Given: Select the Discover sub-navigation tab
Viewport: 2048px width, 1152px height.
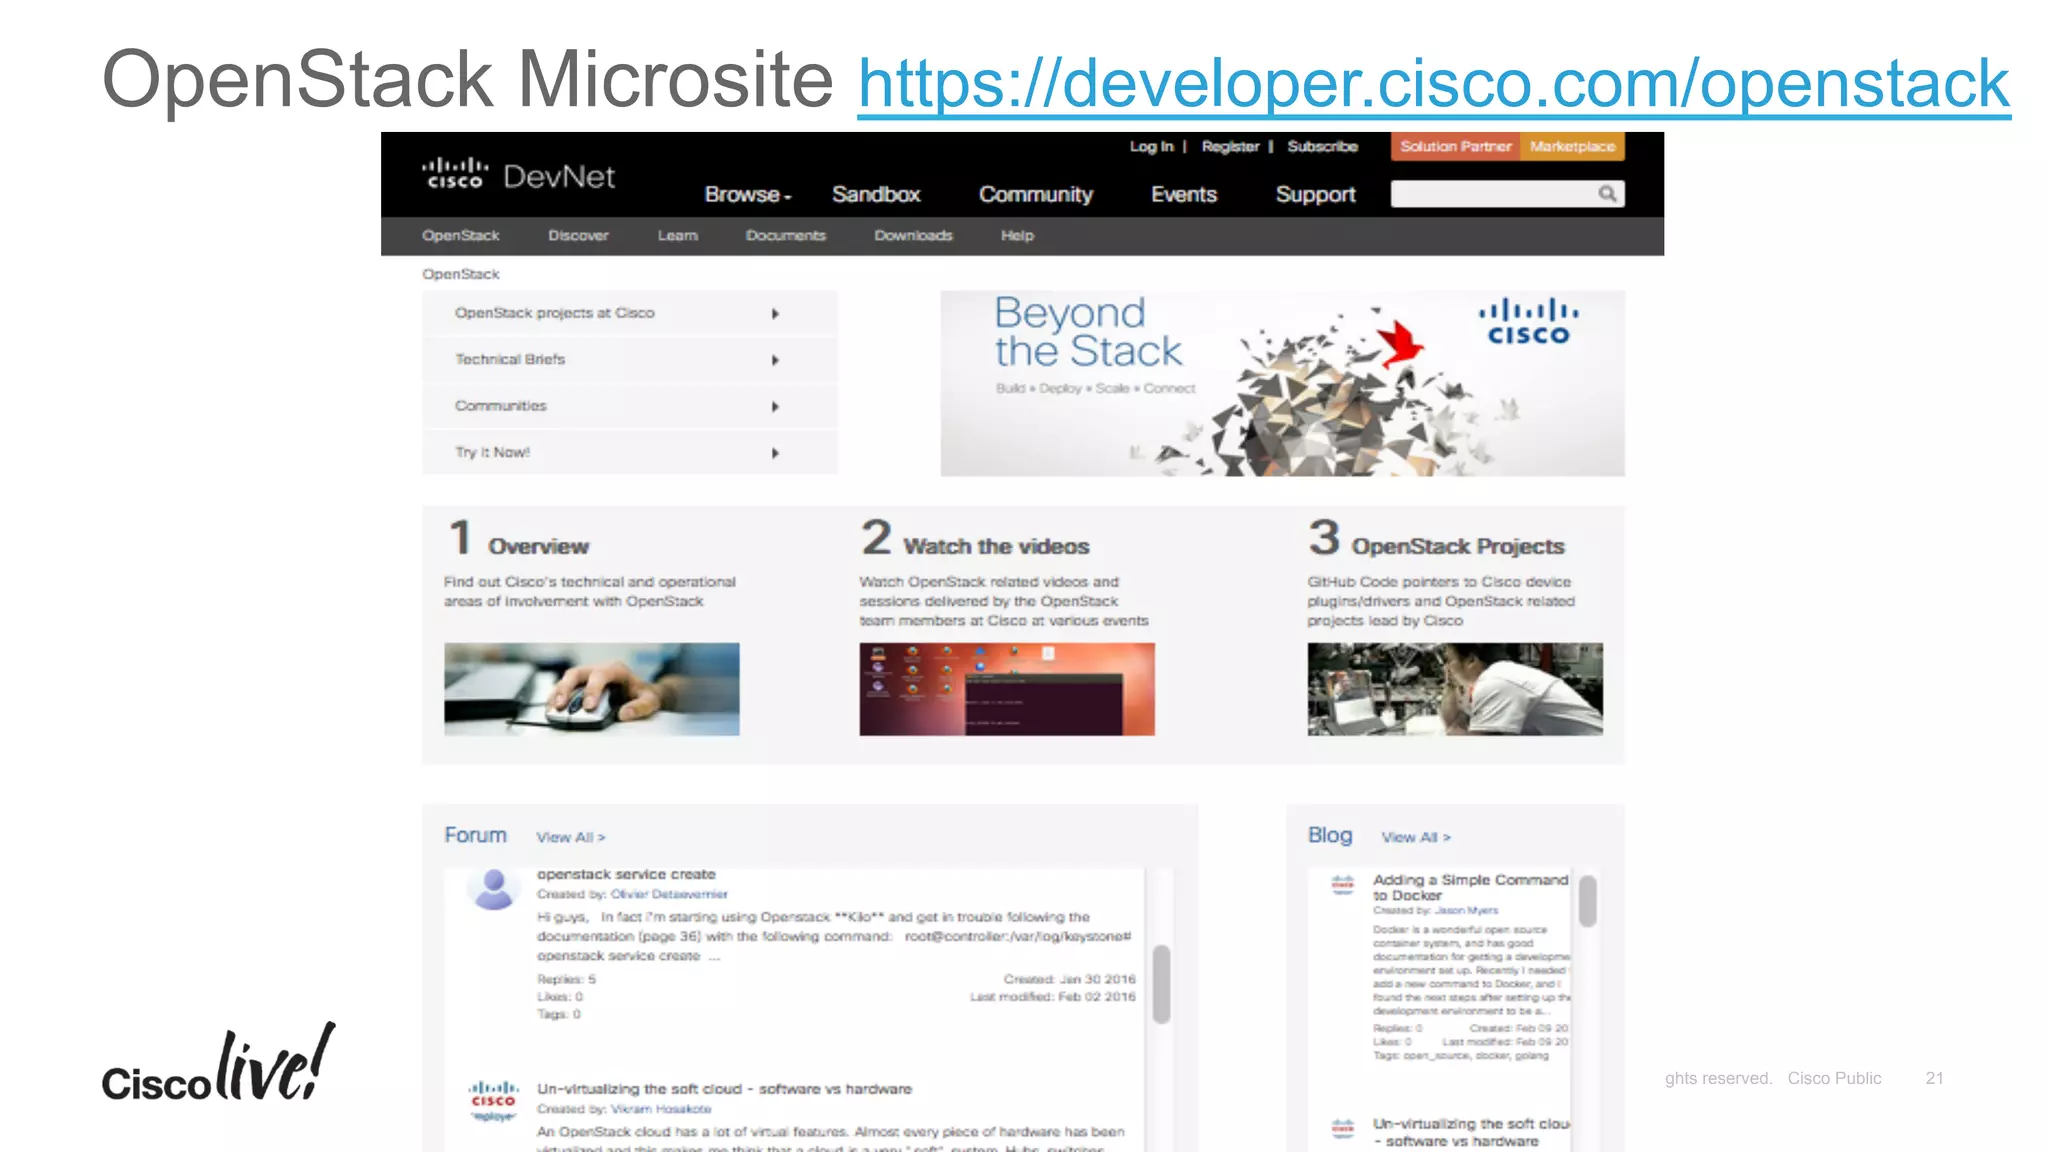Looking at the screenshot, I should coord(578,236).
